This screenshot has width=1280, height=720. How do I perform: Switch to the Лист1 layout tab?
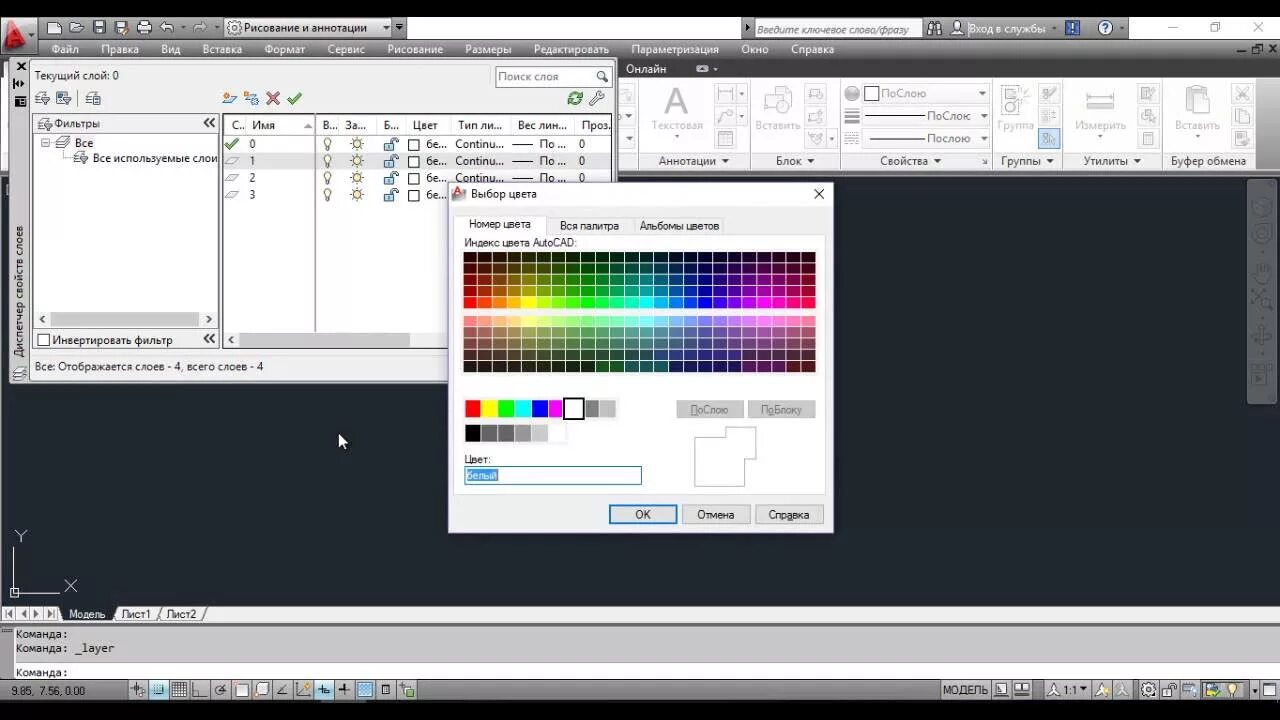(136, 614)
